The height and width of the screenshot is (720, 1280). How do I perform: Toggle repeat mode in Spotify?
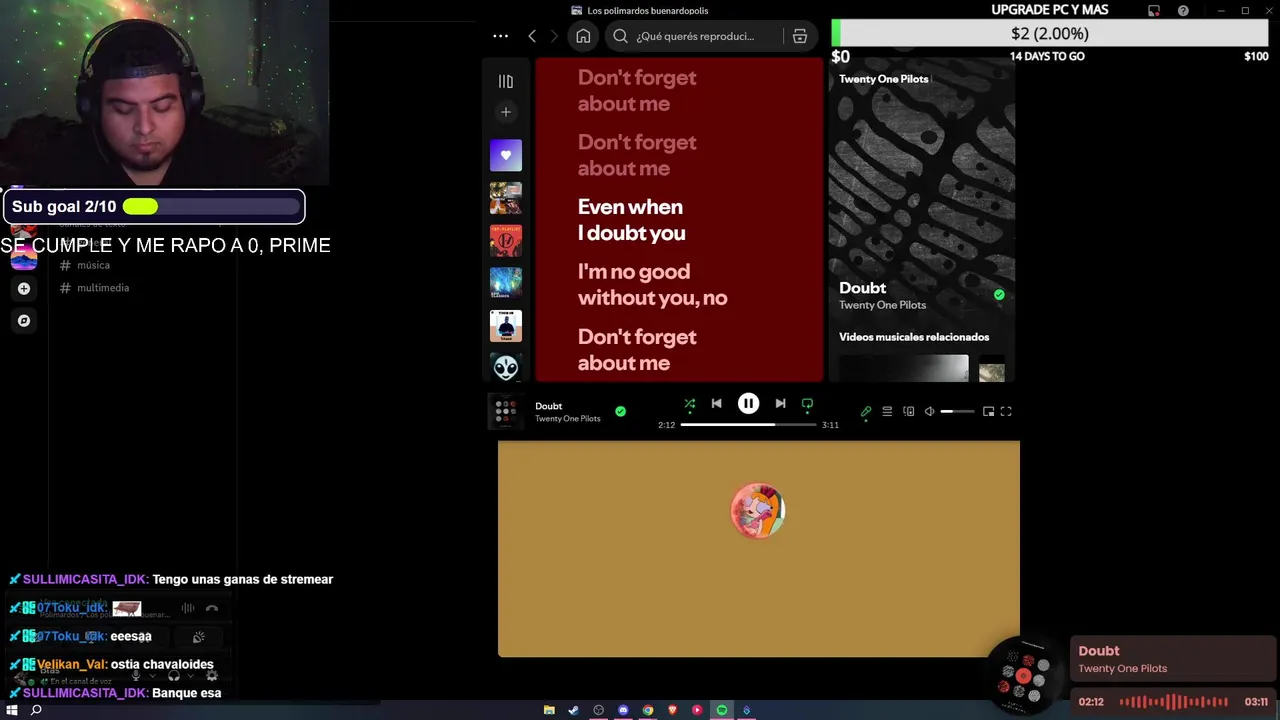[807, 404]
